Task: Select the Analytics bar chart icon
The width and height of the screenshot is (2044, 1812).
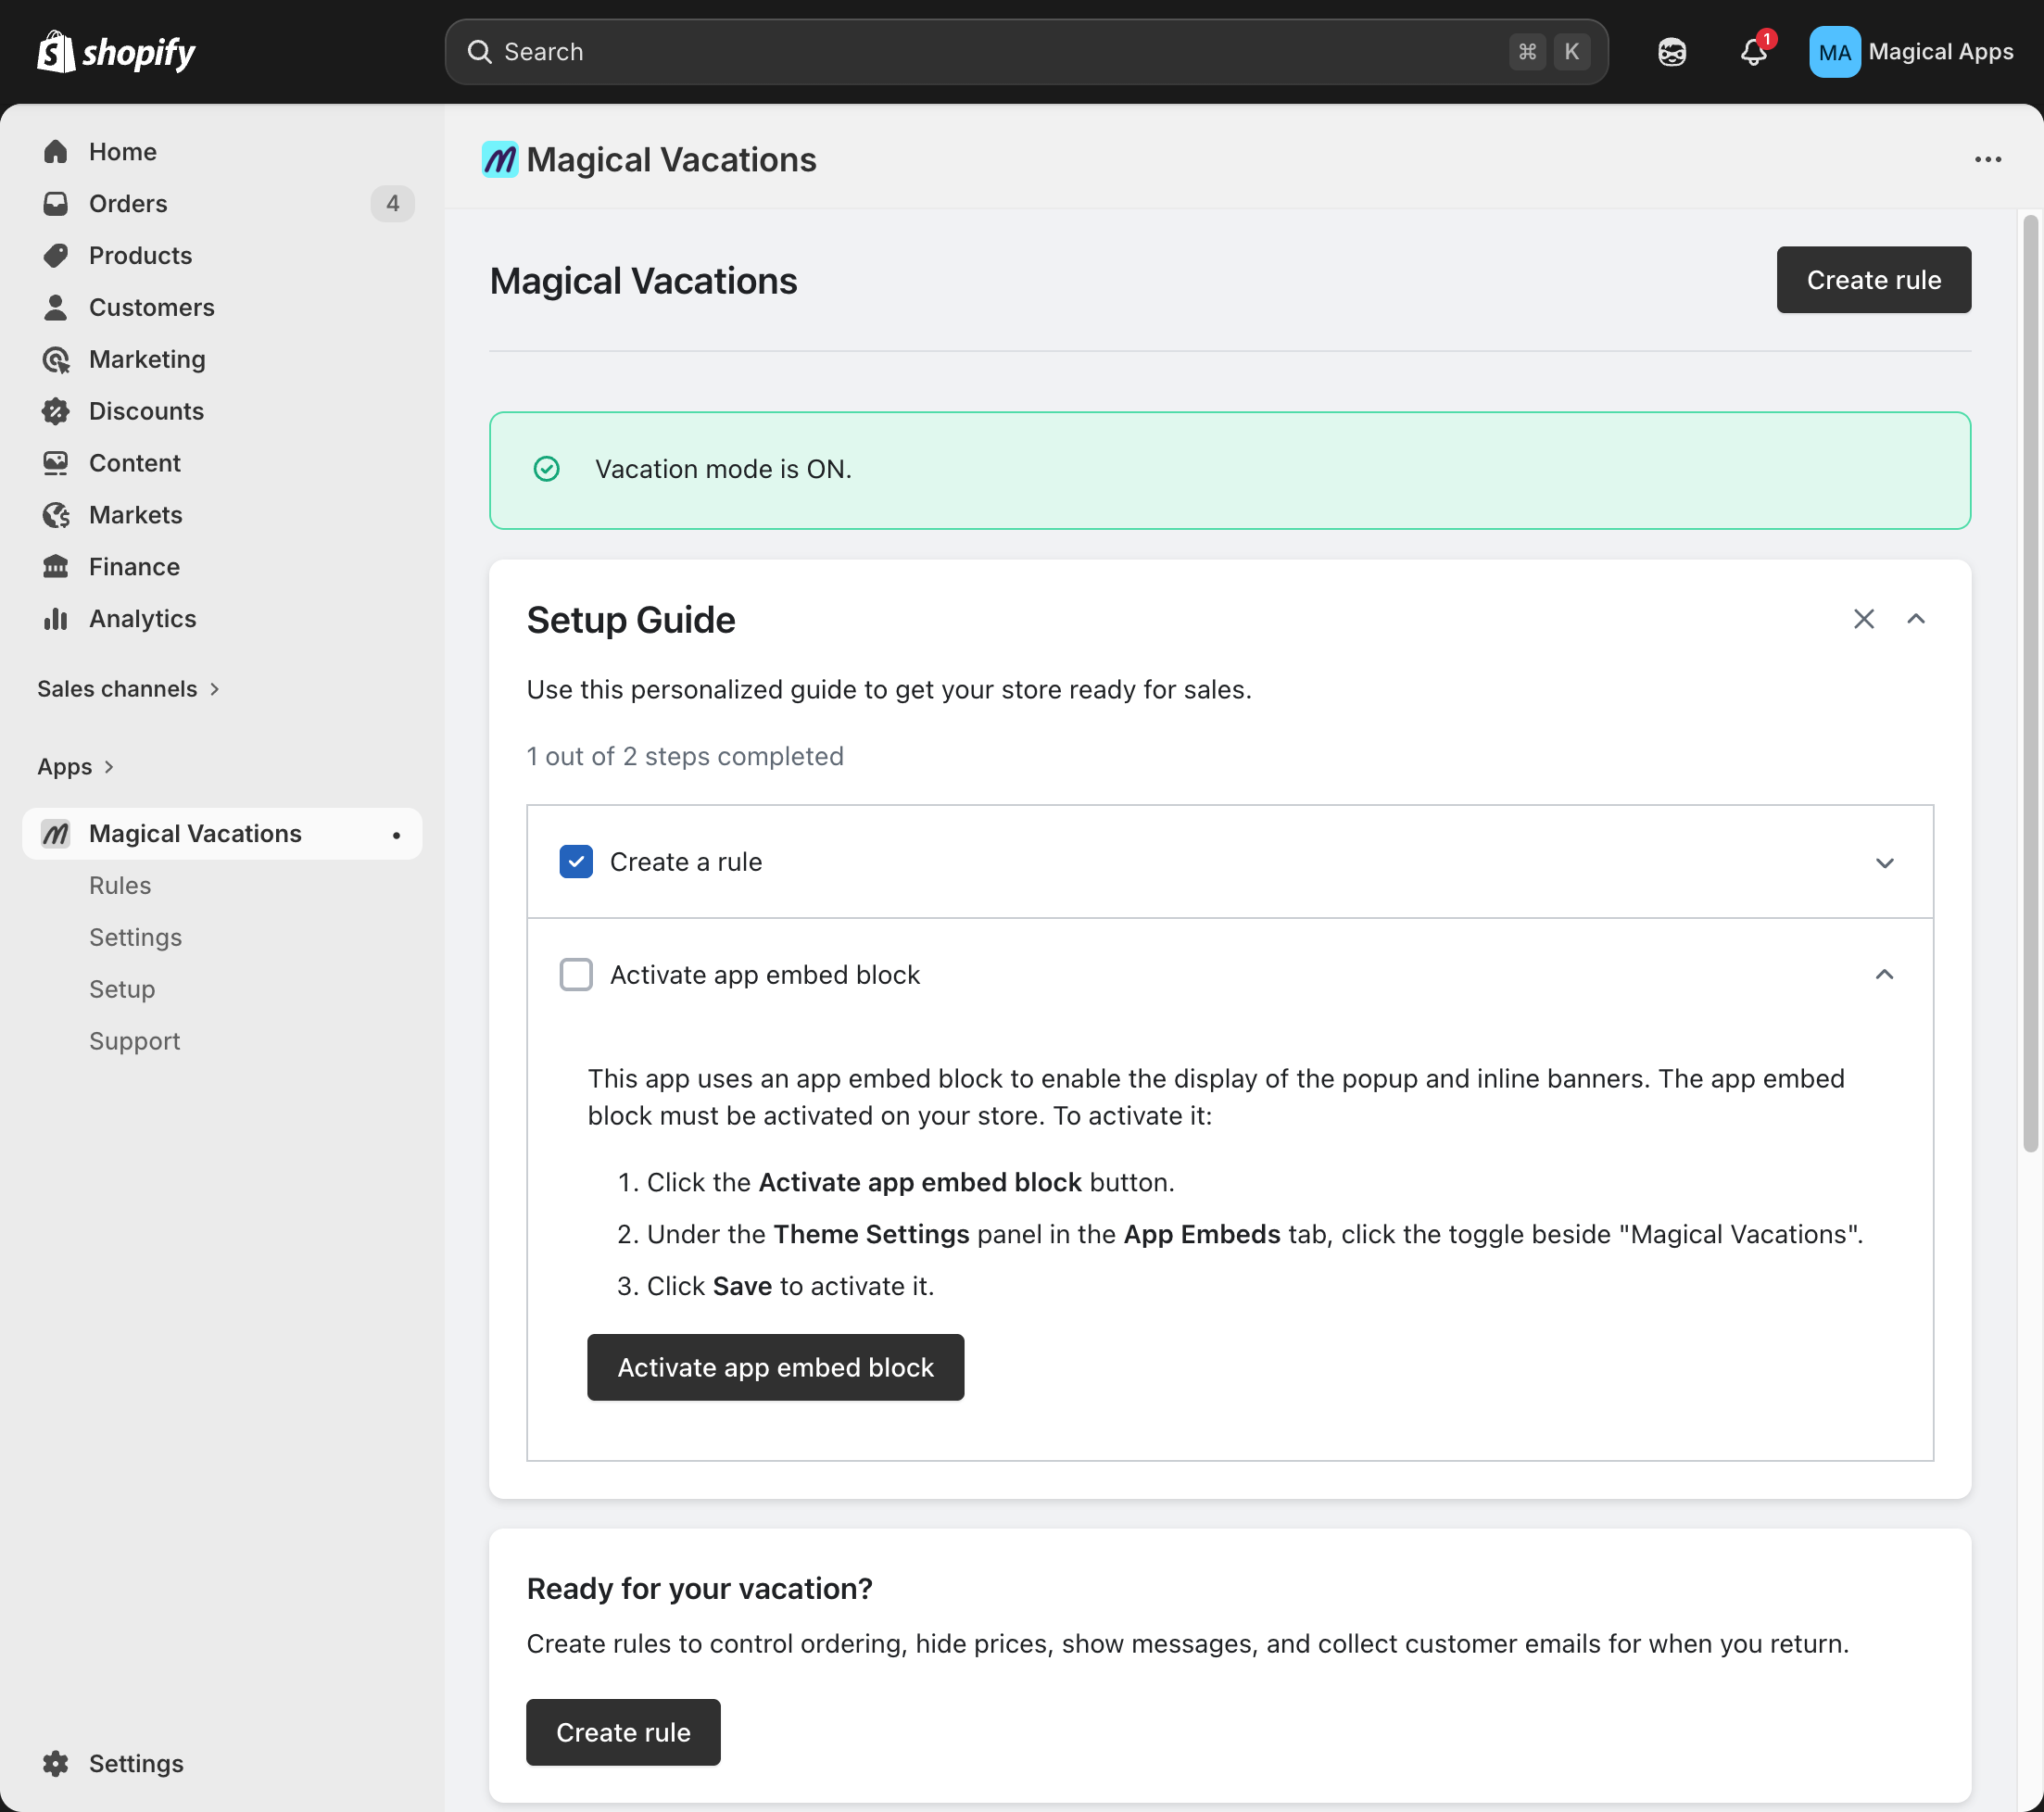Action: (x=56, y=618)
